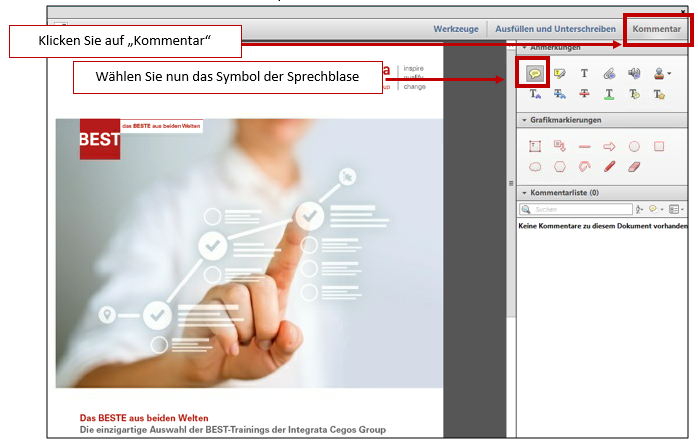The width and height of the screenshot is (698, 443).
Task: Select the connected lines polyline tool
Action: (x=584, y=167)
